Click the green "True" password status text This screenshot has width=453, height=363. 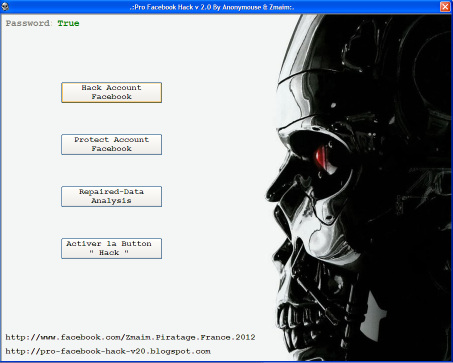(x=68, y=23)
